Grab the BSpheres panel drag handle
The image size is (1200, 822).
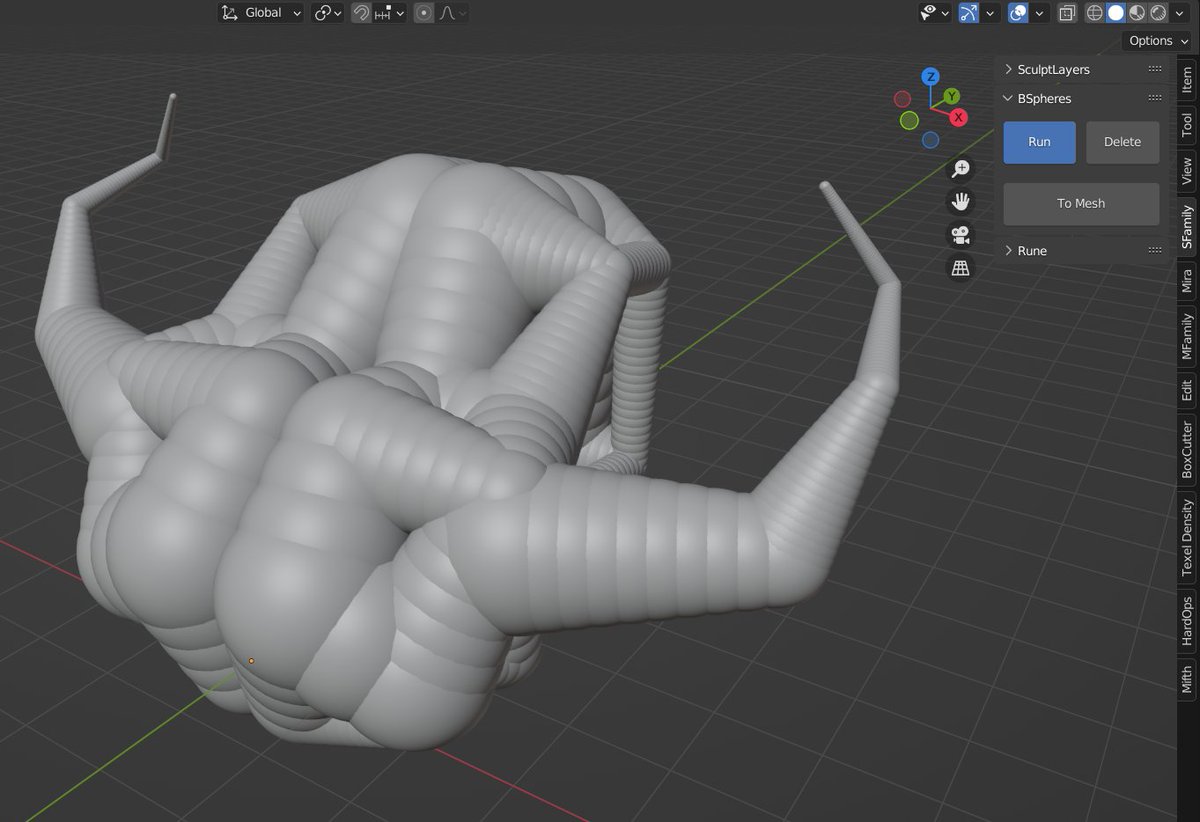[x=1155, y=98]
